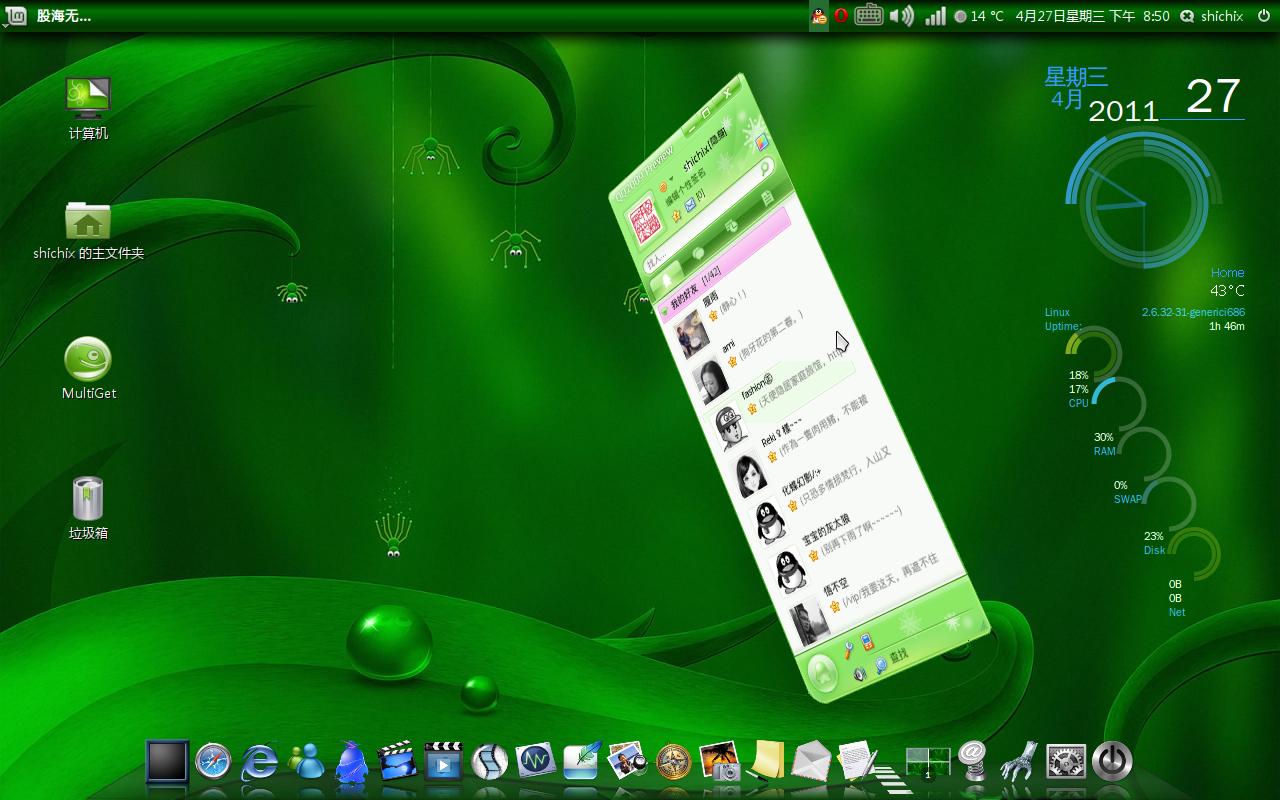Viewport: 1280px width, 800px height.
Task: Open the Linux Mint menu icon
Action: click(x=14, y=15)
